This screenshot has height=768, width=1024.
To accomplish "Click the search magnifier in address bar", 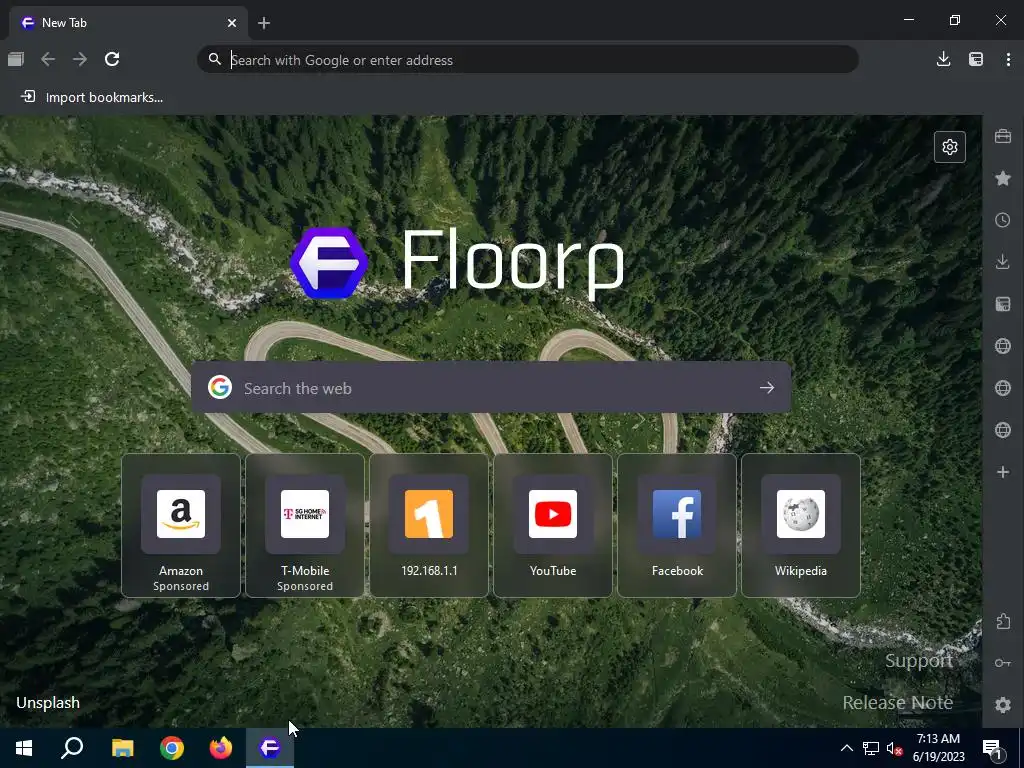I will coord(214,59).
